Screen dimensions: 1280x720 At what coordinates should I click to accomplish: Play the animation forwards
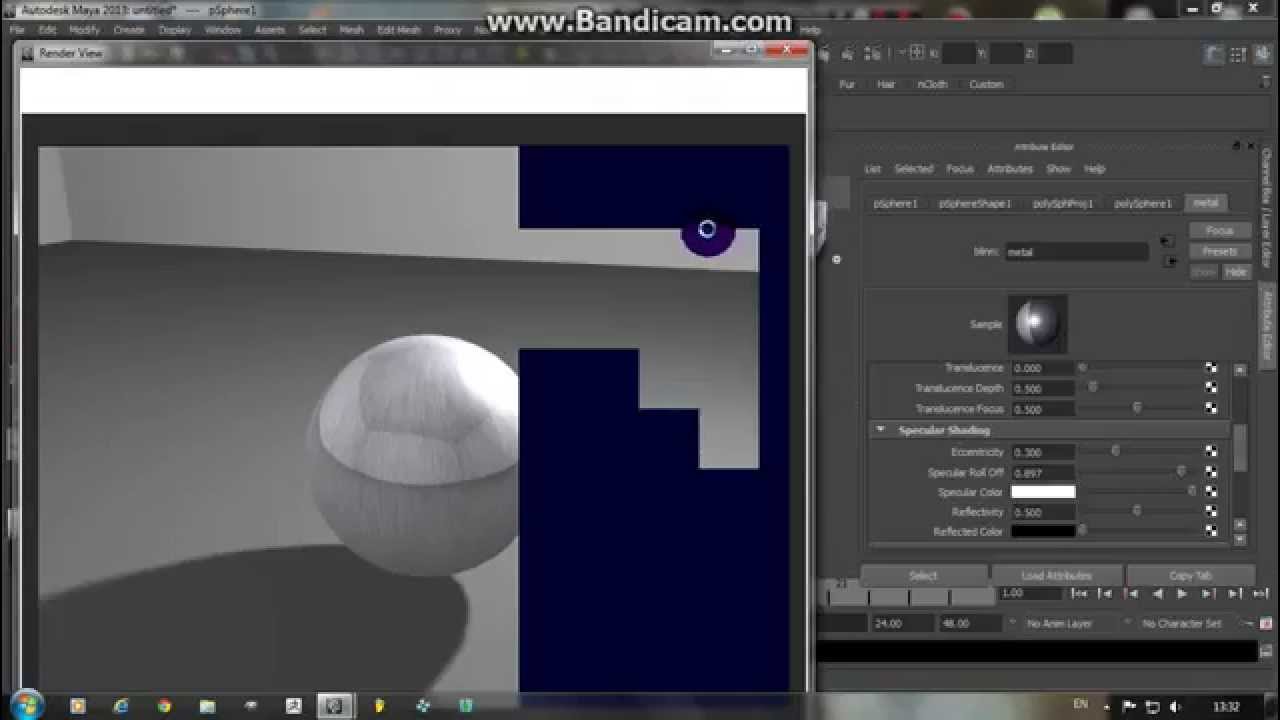click(x=1182, y=594)
